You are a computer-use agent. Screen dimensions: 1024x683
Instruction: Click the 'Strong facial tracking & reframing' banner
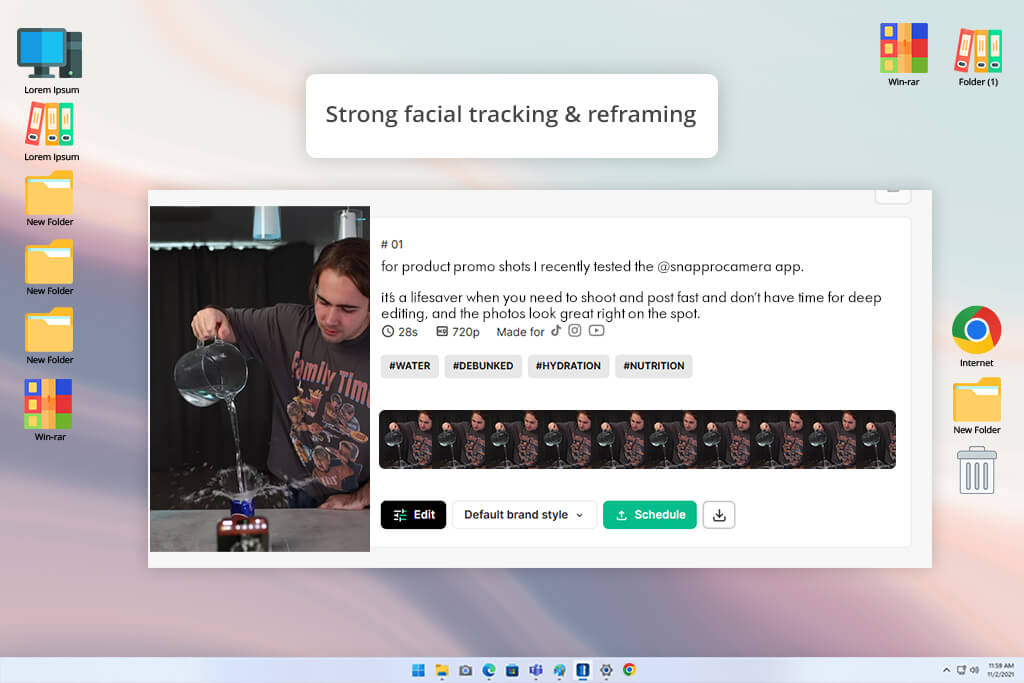(x=512, y=116)
